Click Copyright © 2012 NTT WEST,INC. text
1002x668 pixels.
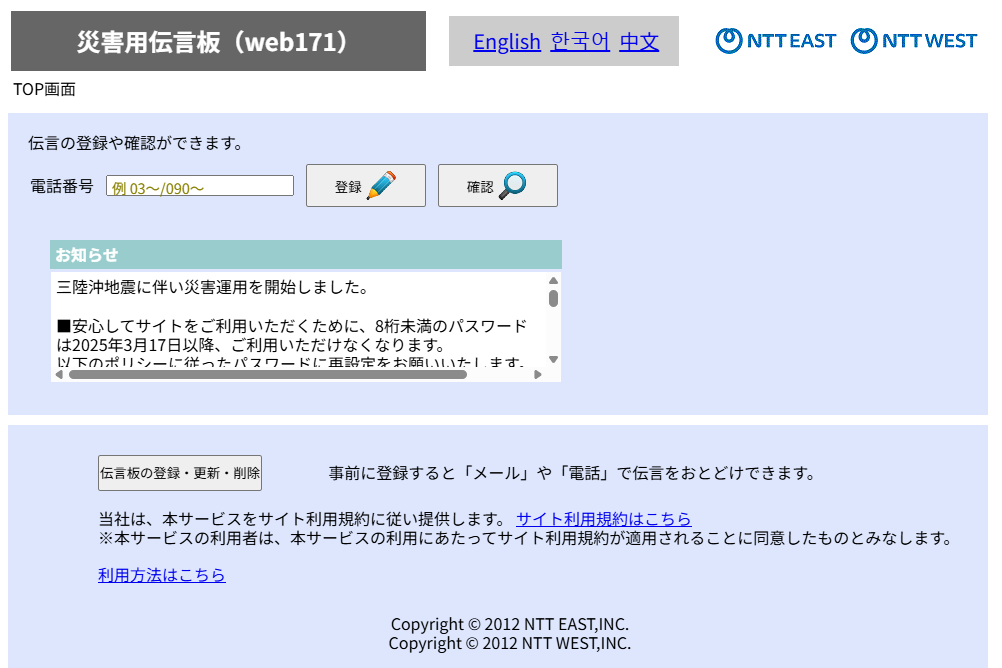point(510,643)
